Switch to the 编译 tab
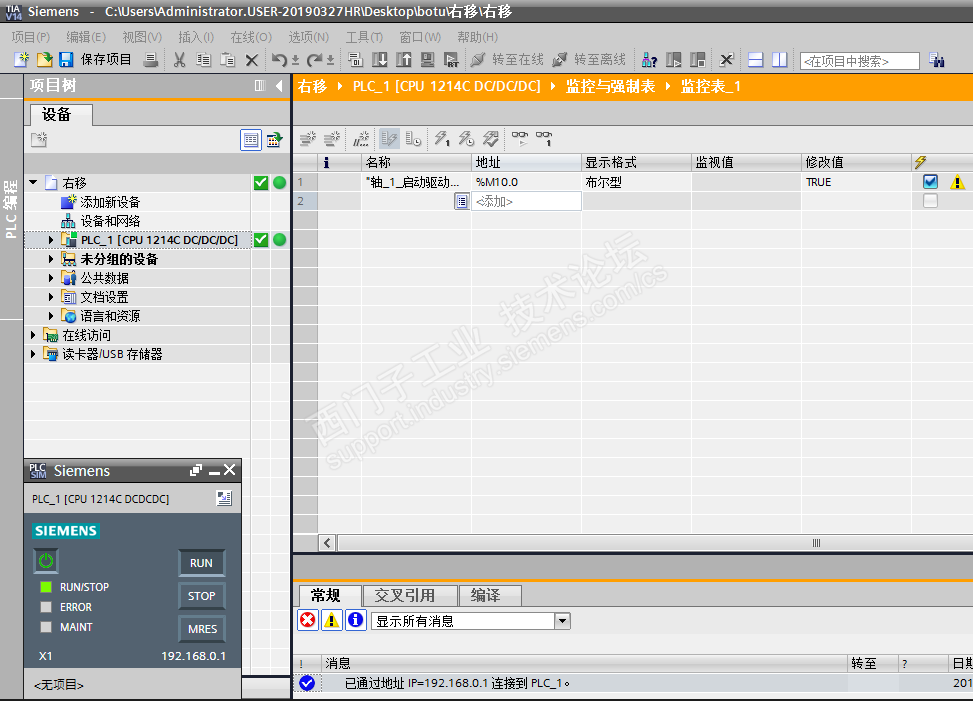Image resolution: width=973 pixels, height=701 pixels. 490,596
